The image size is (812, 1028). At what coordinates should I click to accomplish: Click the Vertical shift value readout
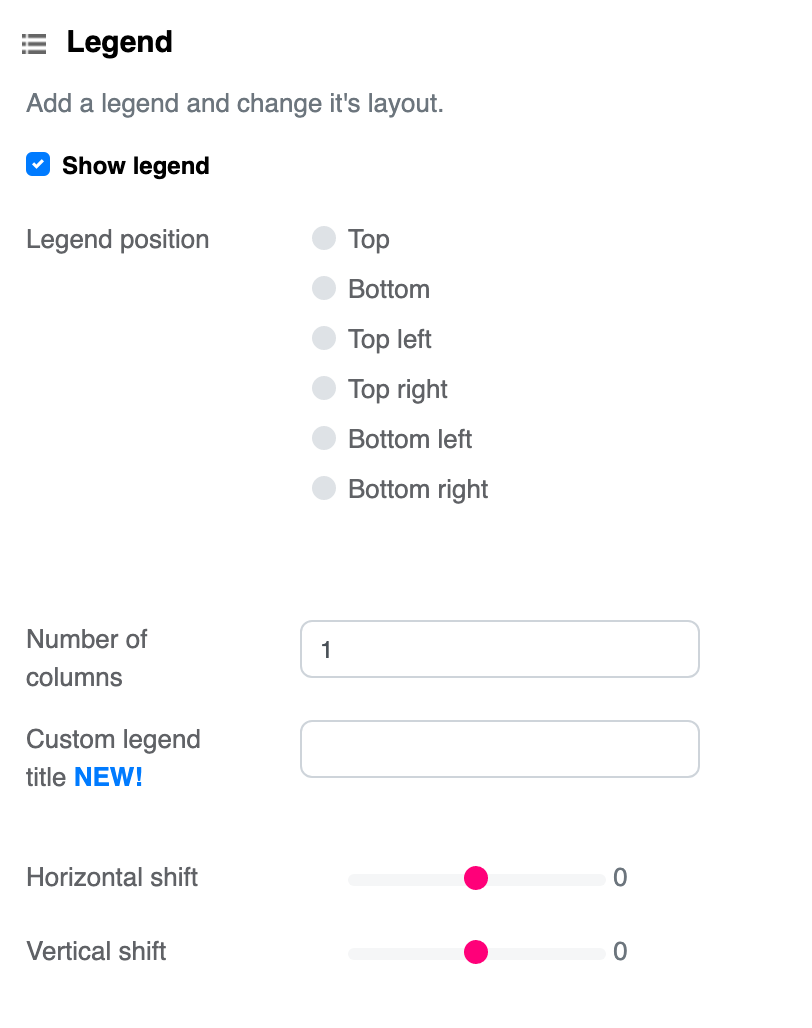(x=620, y=952)
